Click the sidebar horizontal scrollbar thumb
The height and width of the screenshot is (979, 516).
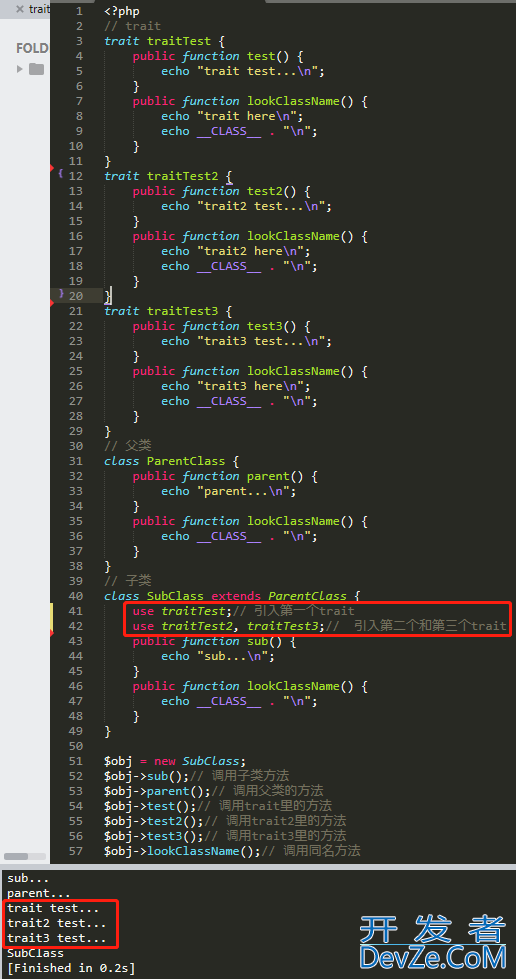[16, 856]
